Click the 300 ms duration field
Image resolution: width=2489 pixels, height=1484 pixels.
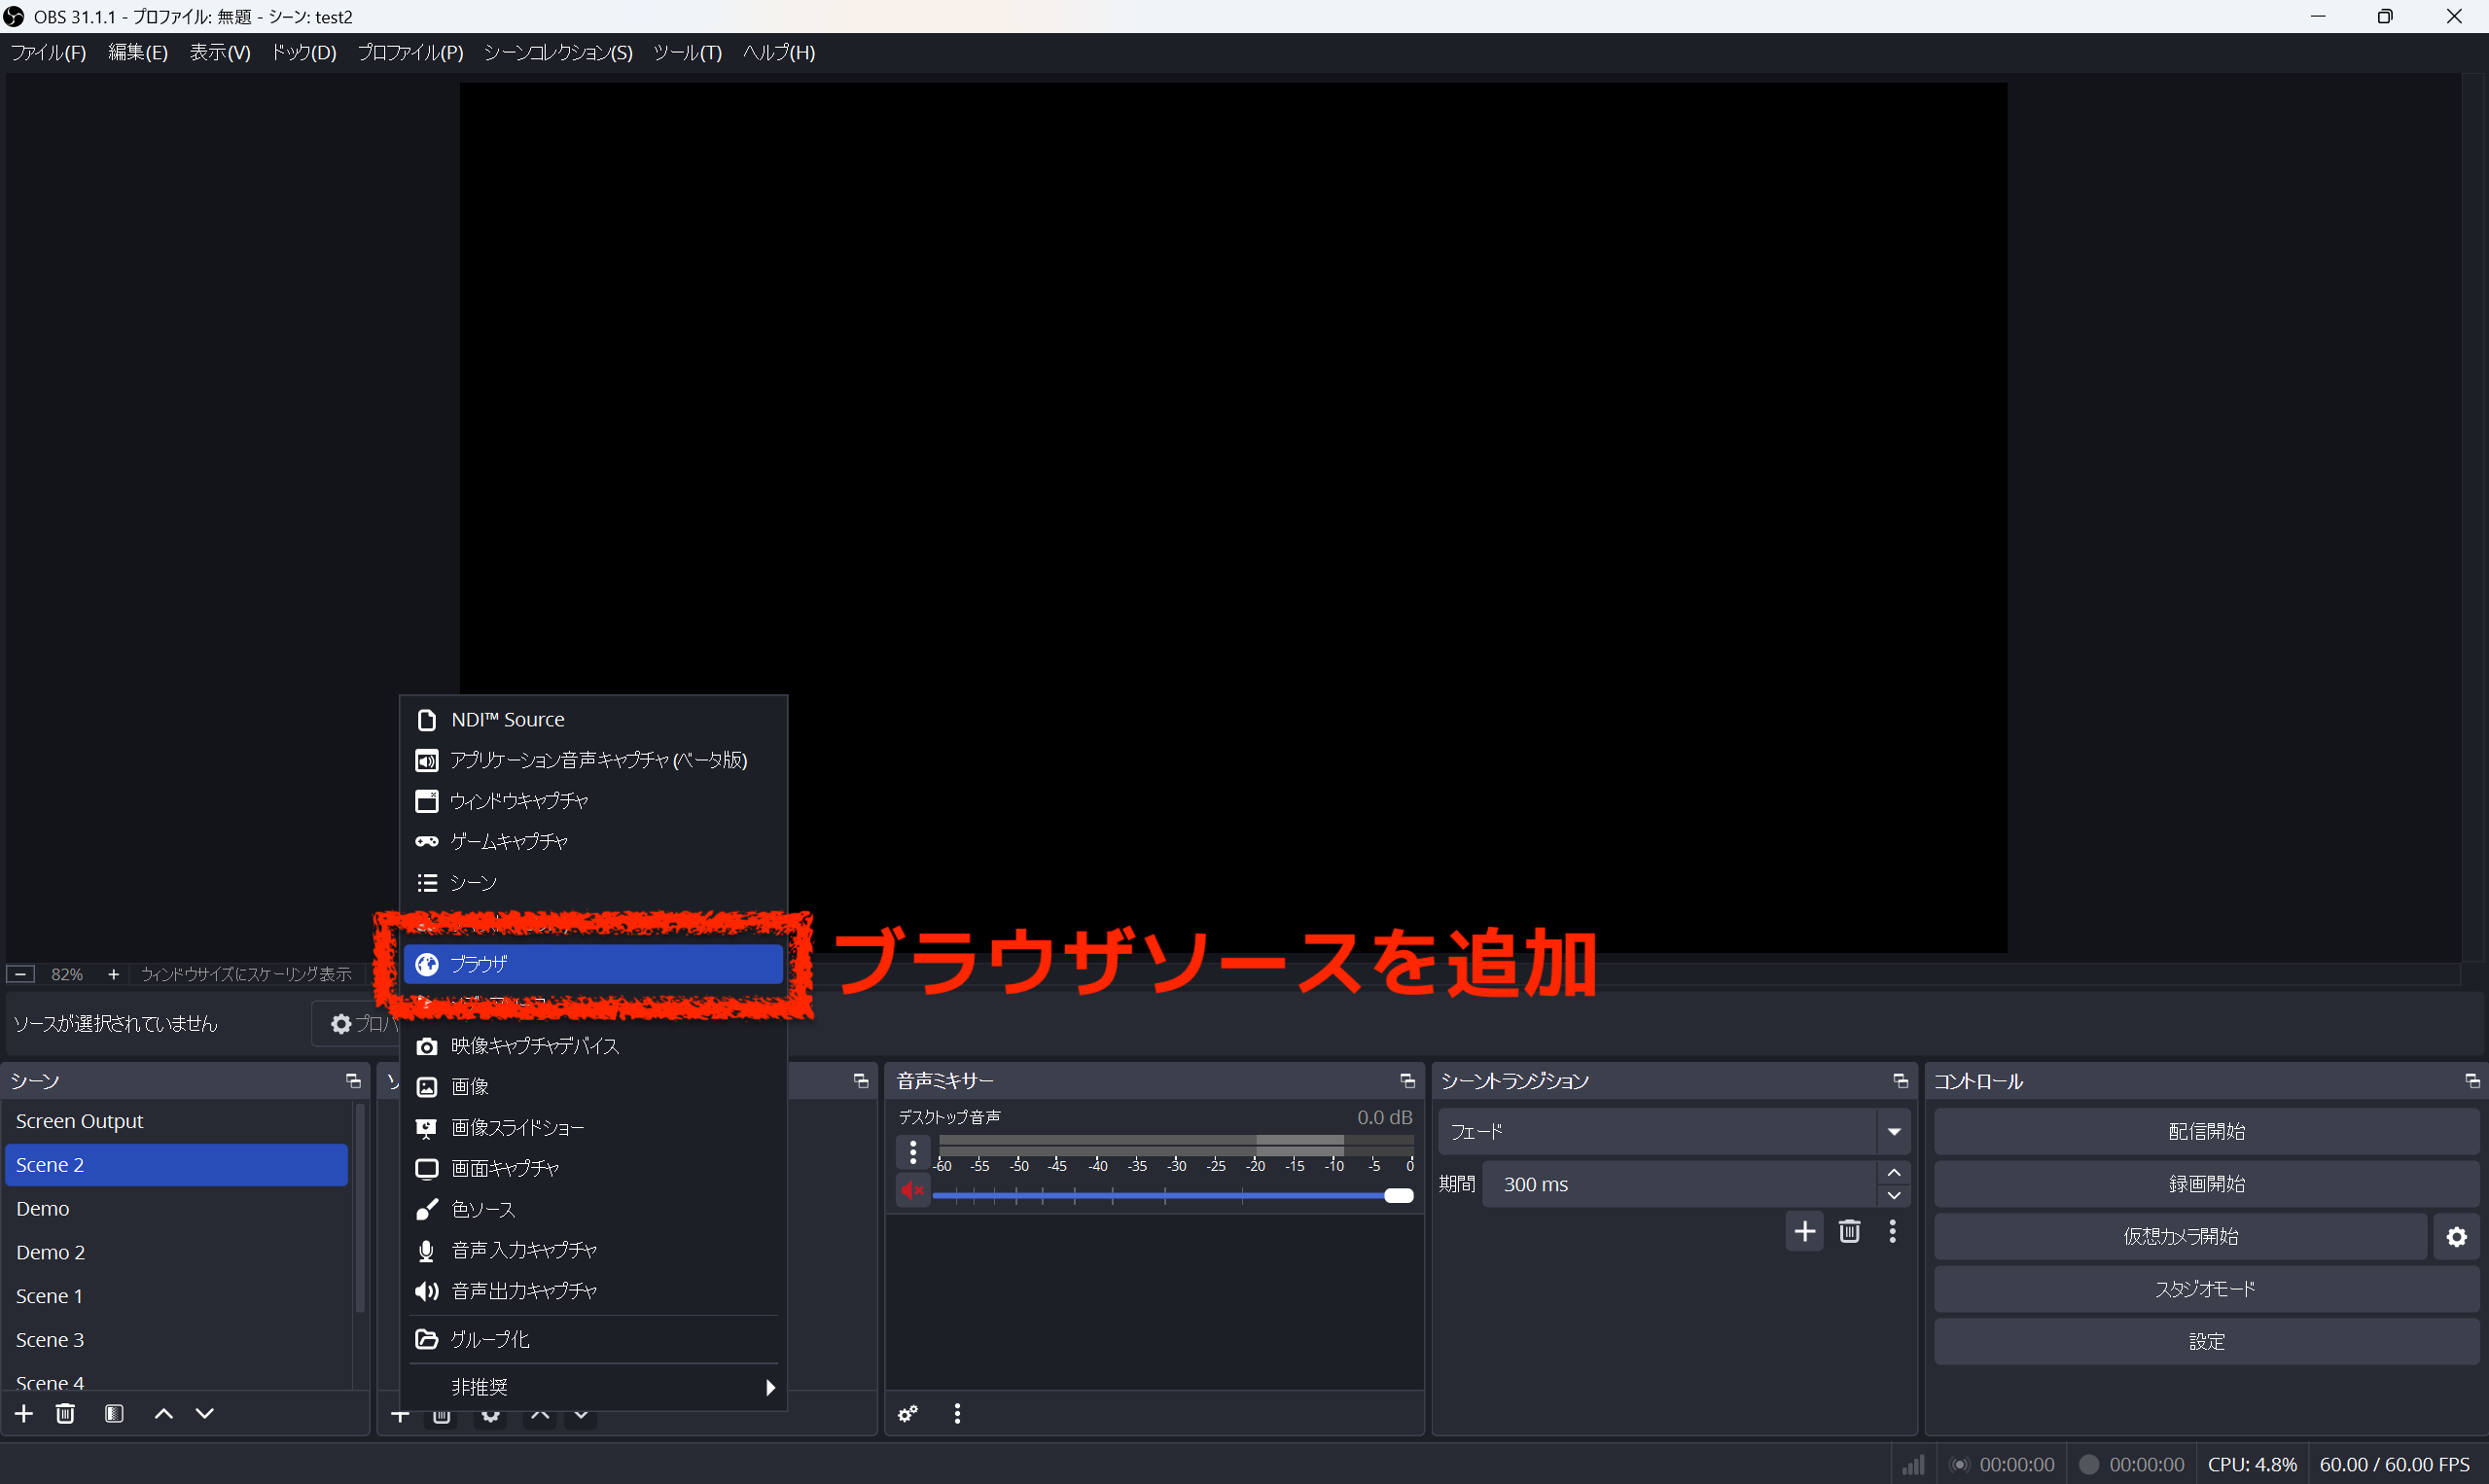coord(1678,1185)
